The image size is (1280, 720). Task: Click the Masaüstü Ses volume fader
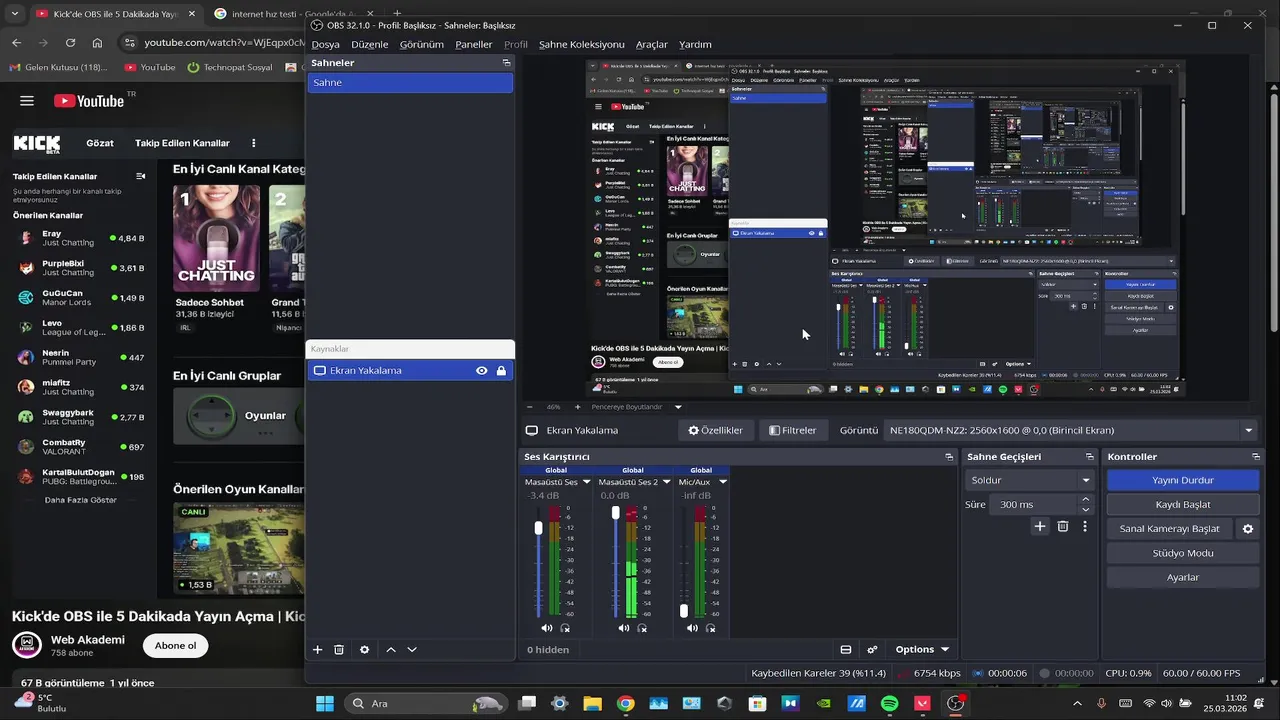(538, 527)
